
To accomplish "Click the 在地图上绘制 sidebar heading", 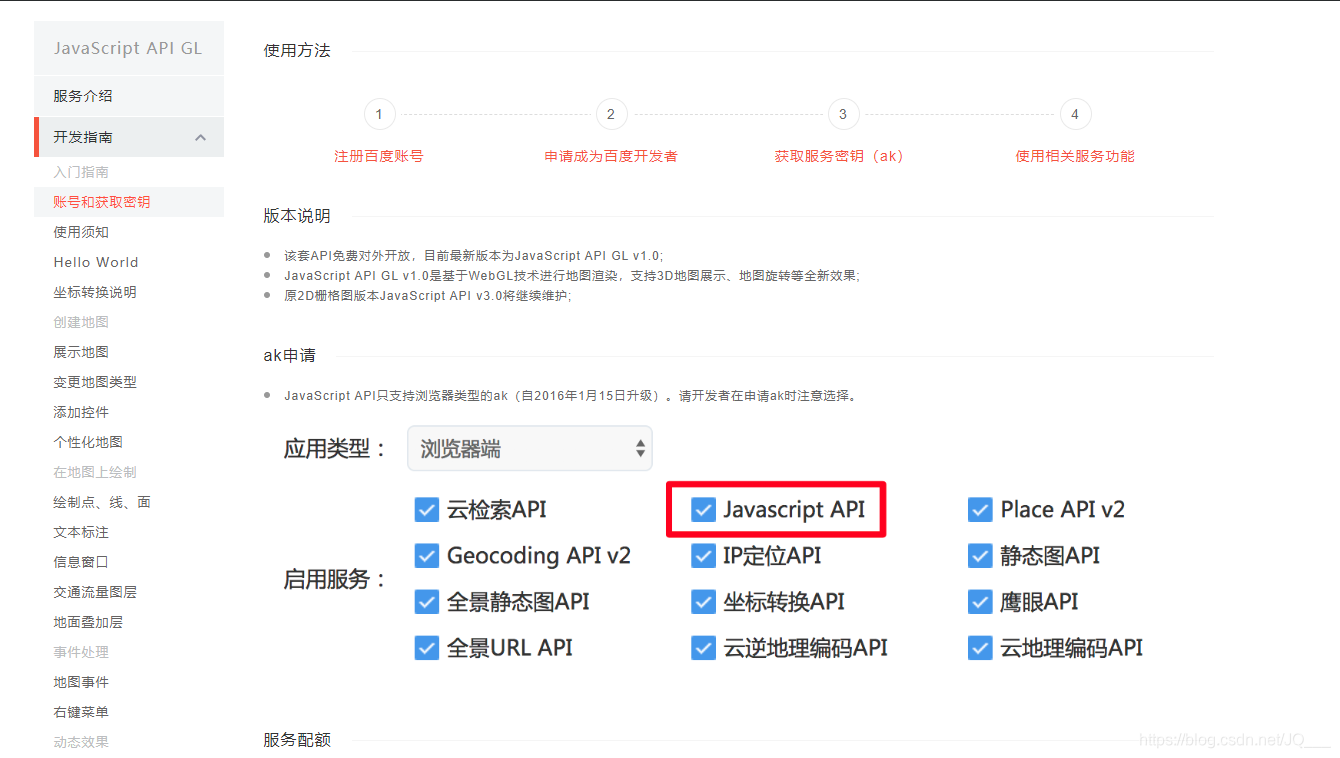I will click(95, 472).
